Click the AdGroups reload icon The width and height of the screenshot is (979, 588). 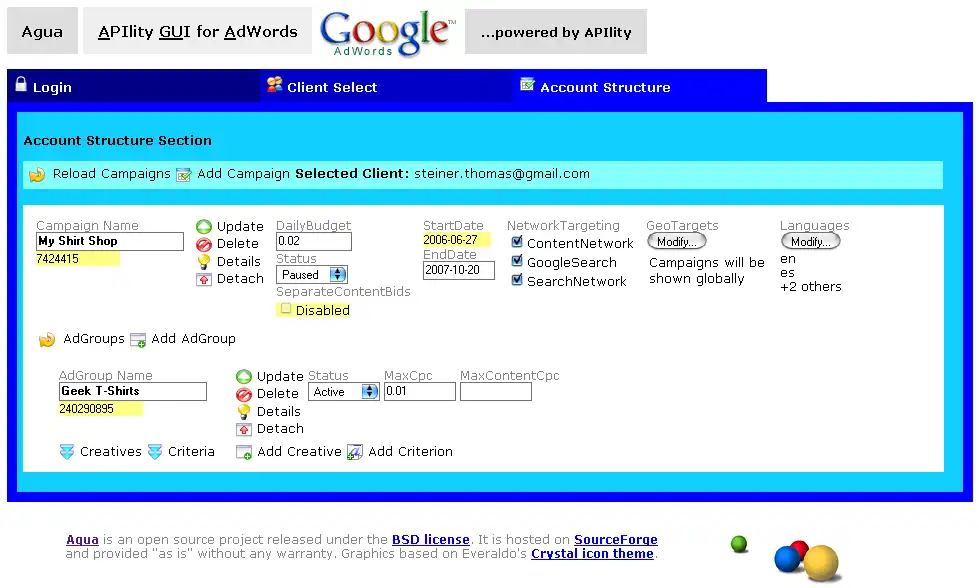tap(47, 340)
